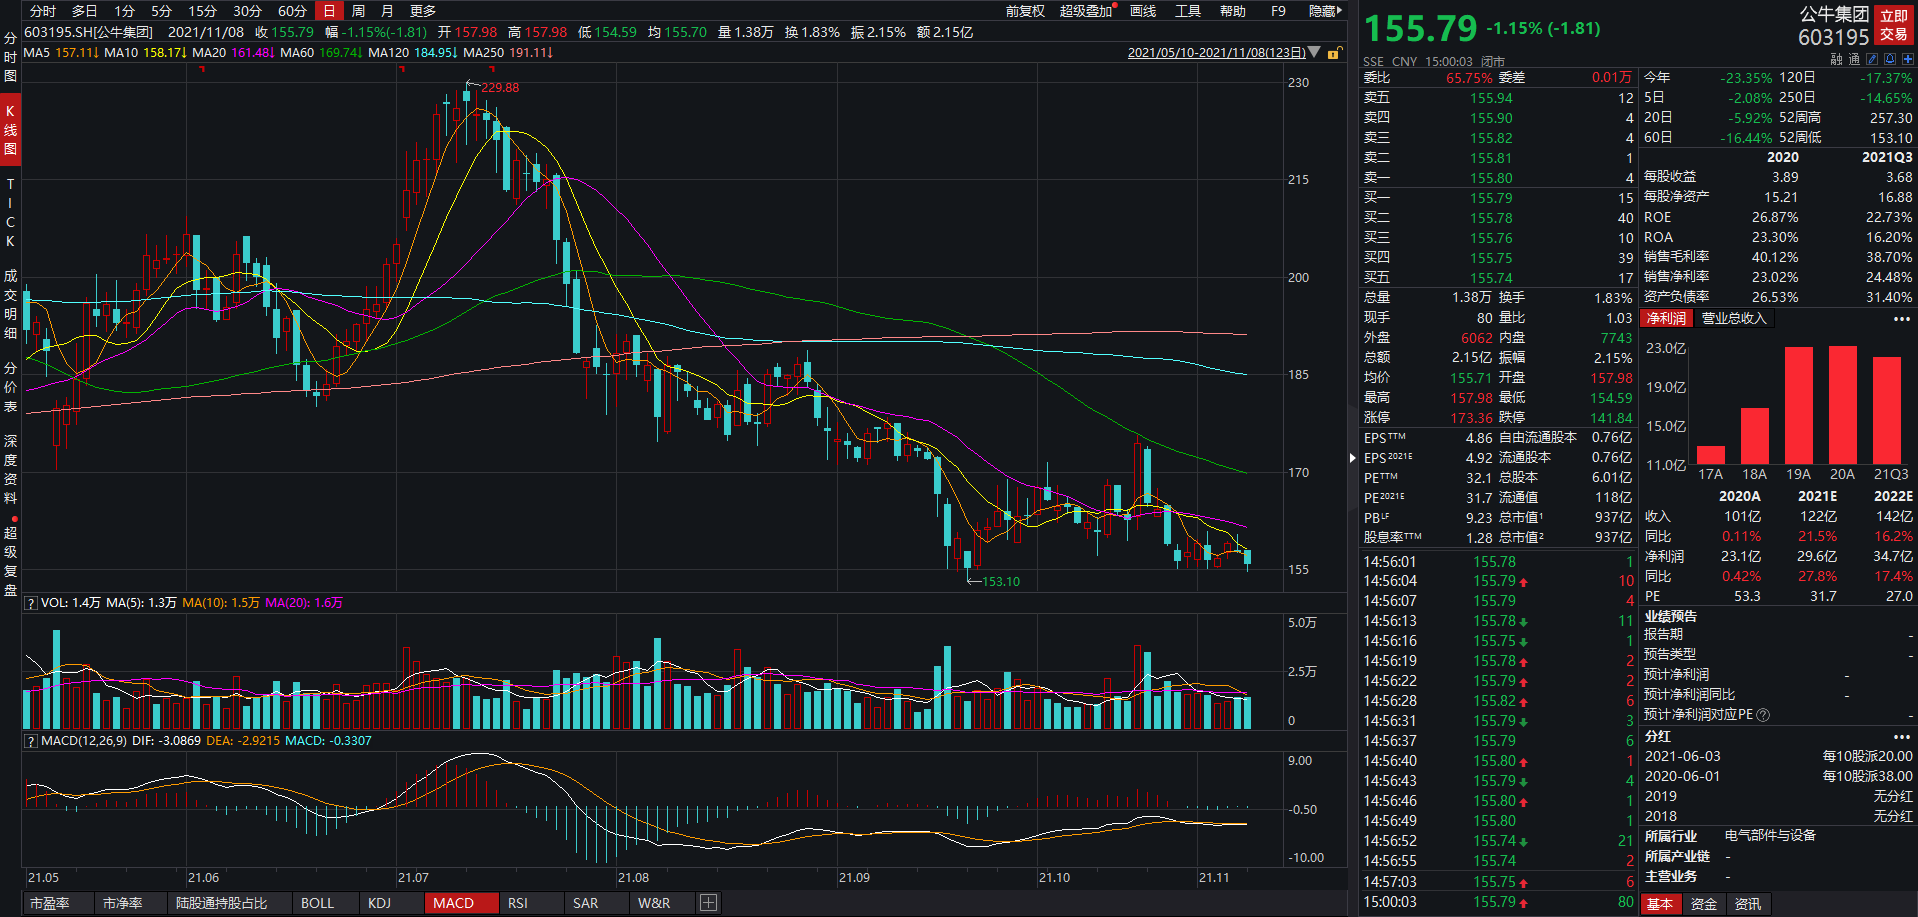Select the 周 weekly period
The width and height of the screenshot is (1918, 917).
pos(358,11)
